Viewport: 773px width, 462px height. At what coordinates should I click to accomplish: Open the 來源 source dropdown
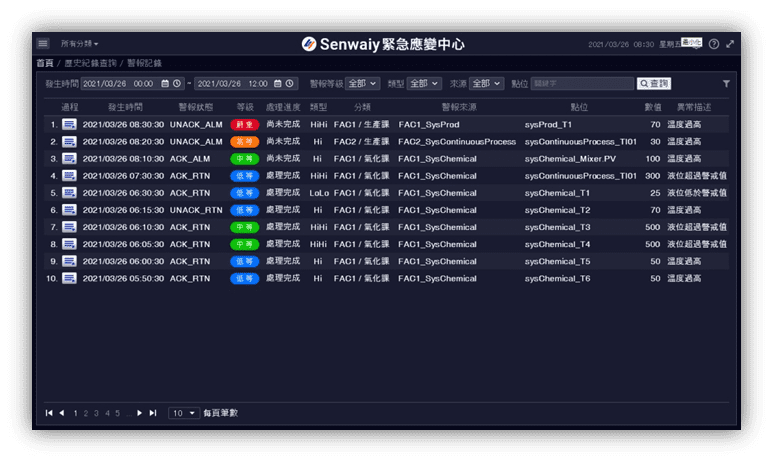point(486,84)
